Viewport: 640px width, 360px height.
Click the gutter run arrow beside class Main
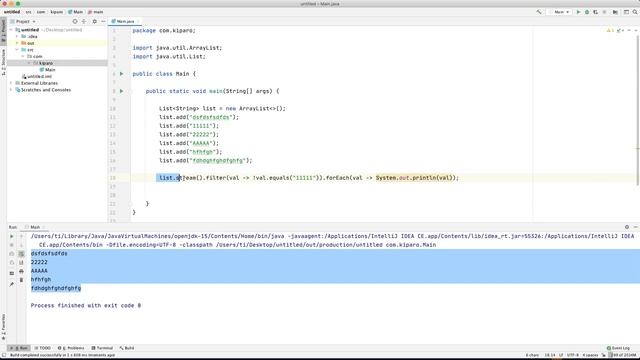coord(121,74)
